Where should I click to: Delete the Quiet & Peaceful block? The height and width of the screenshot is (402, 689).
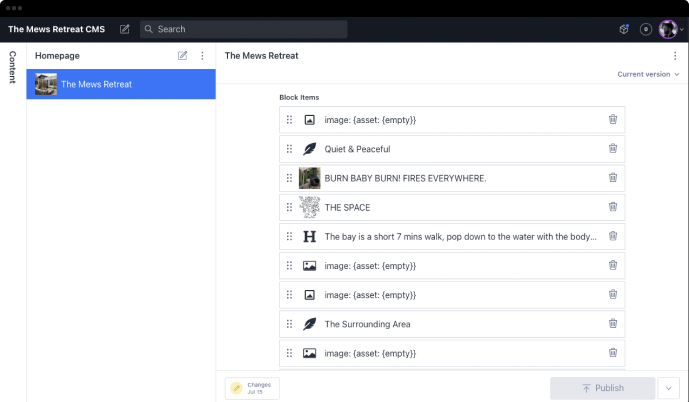613,149
